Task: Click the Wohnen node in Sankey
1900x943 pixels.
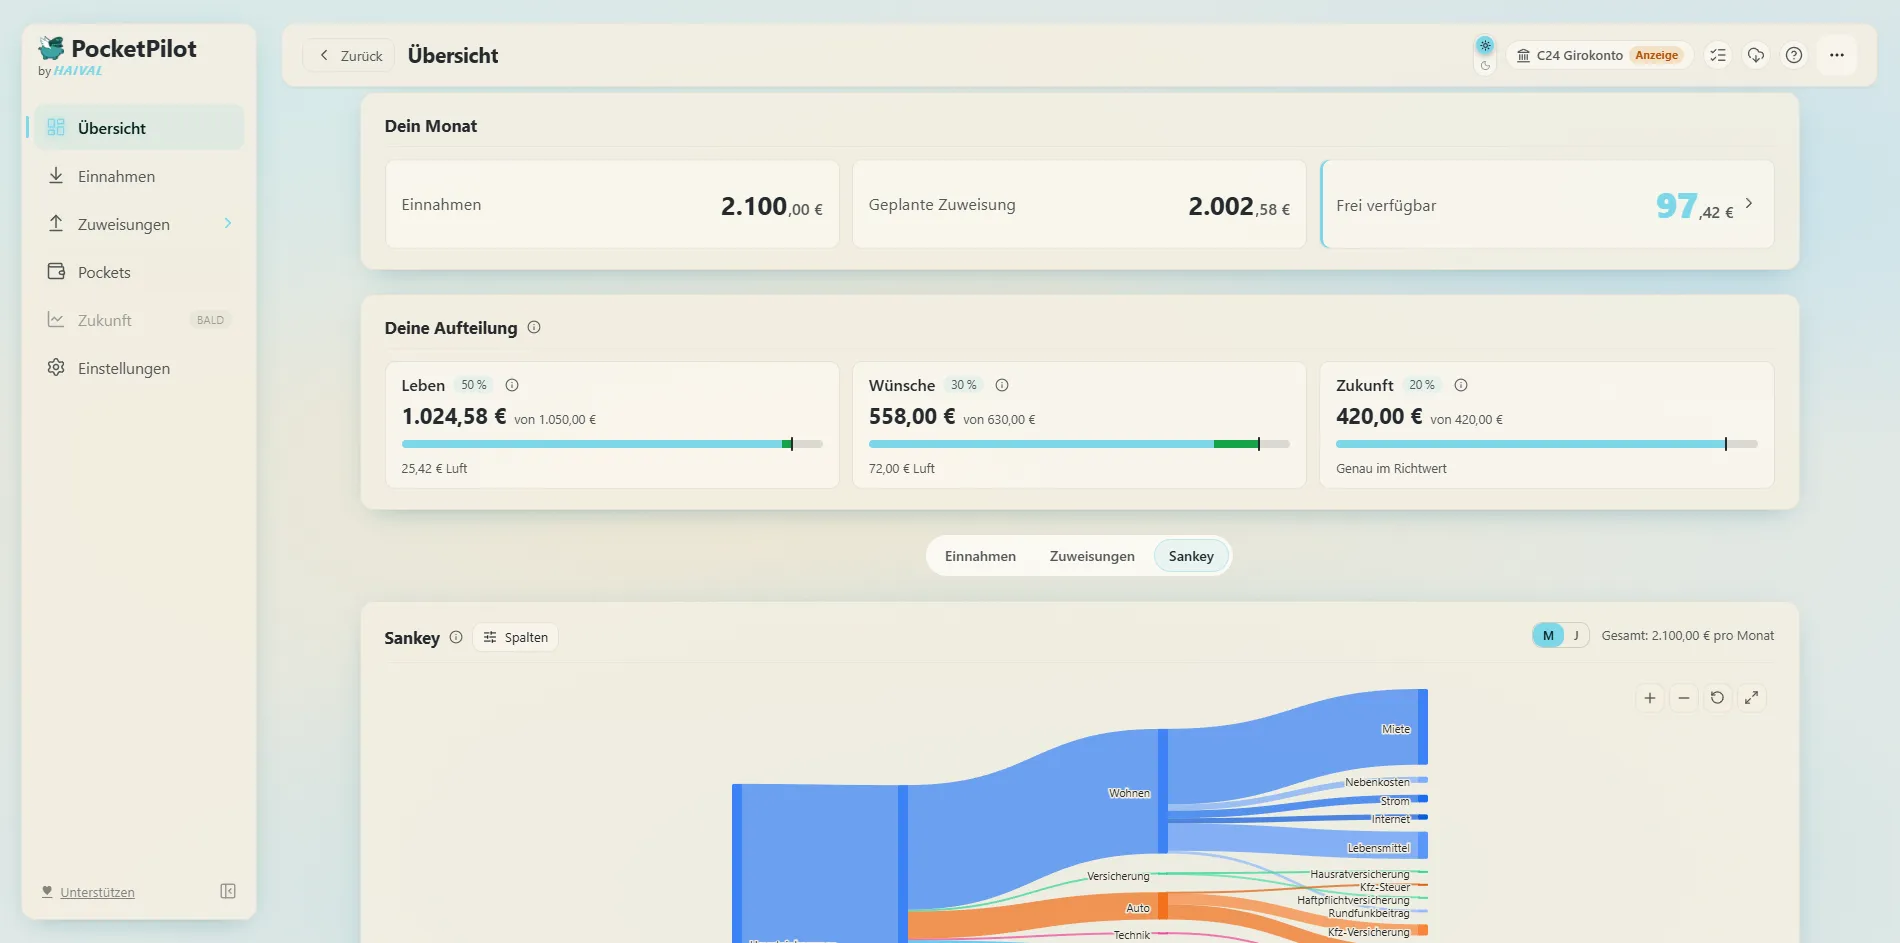Action: [x=1163, y=791]
